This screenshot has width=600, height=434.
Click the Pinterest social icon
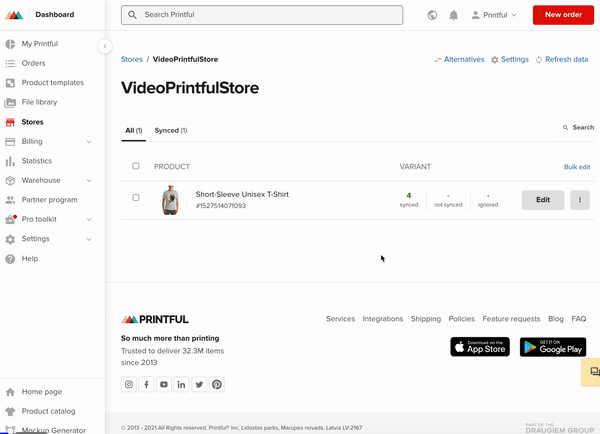[217, 384]
